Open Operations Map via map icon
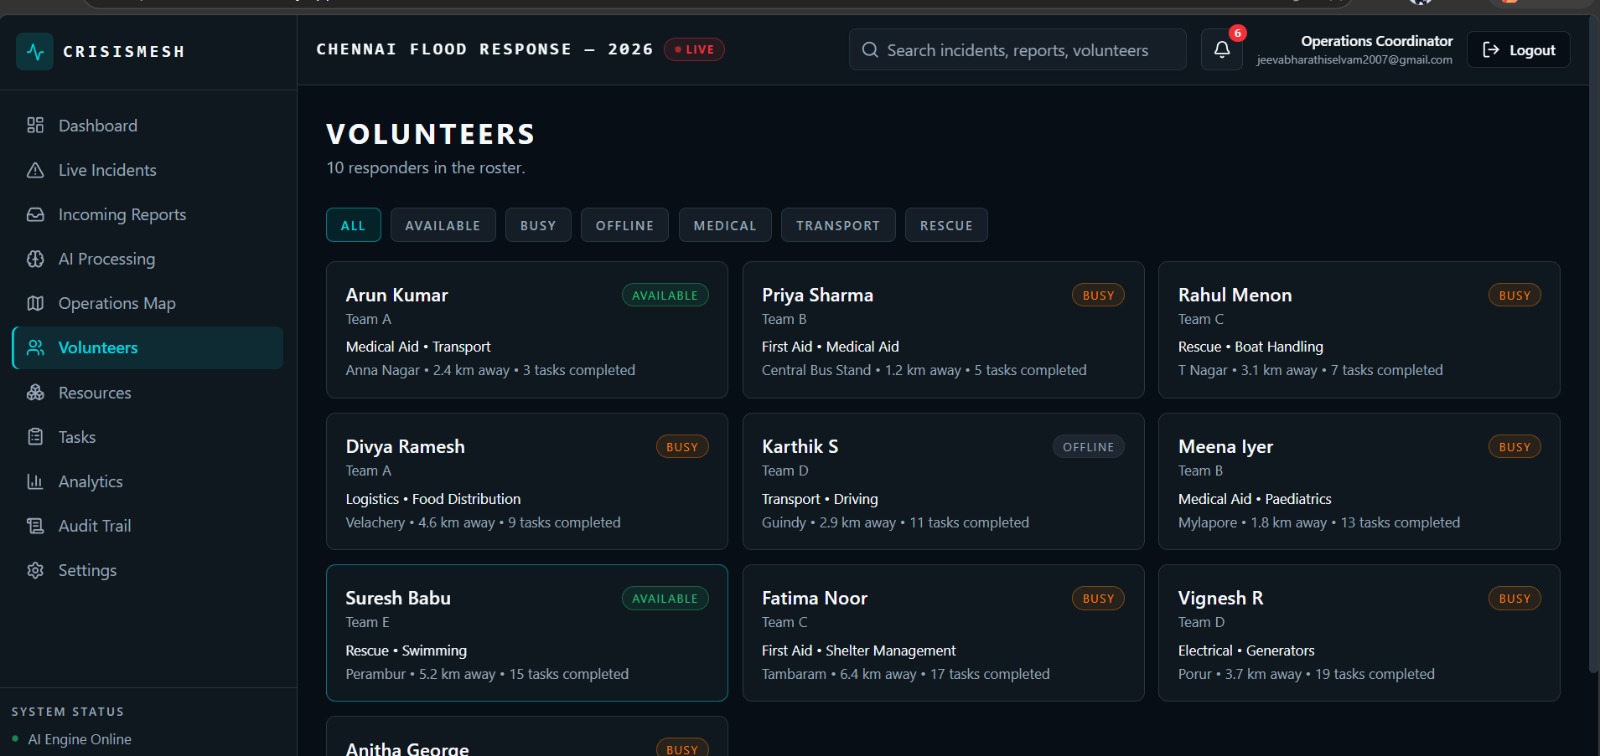The image size is (1600, 756). point(36,303)
